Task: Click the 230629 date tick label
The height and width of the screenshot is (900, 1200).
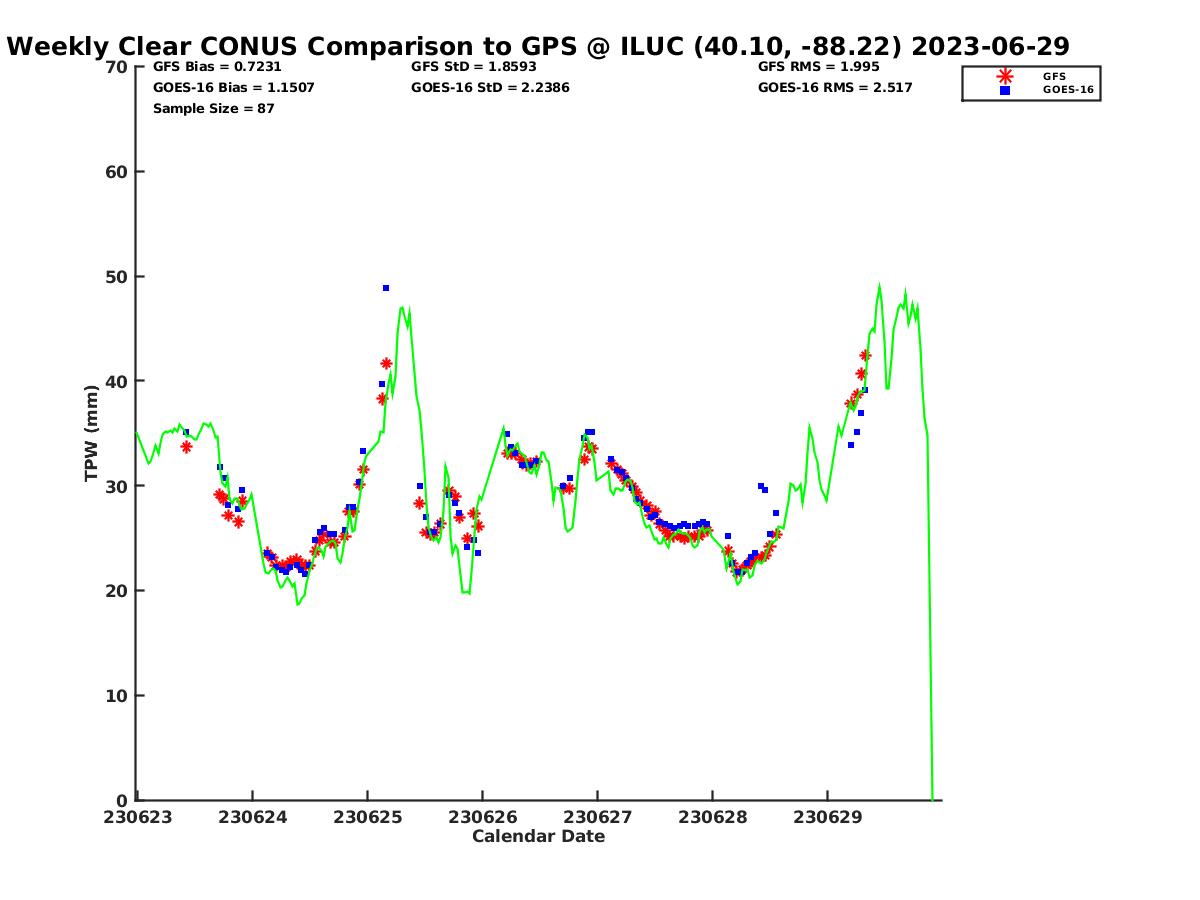Action: click(827, 817)
